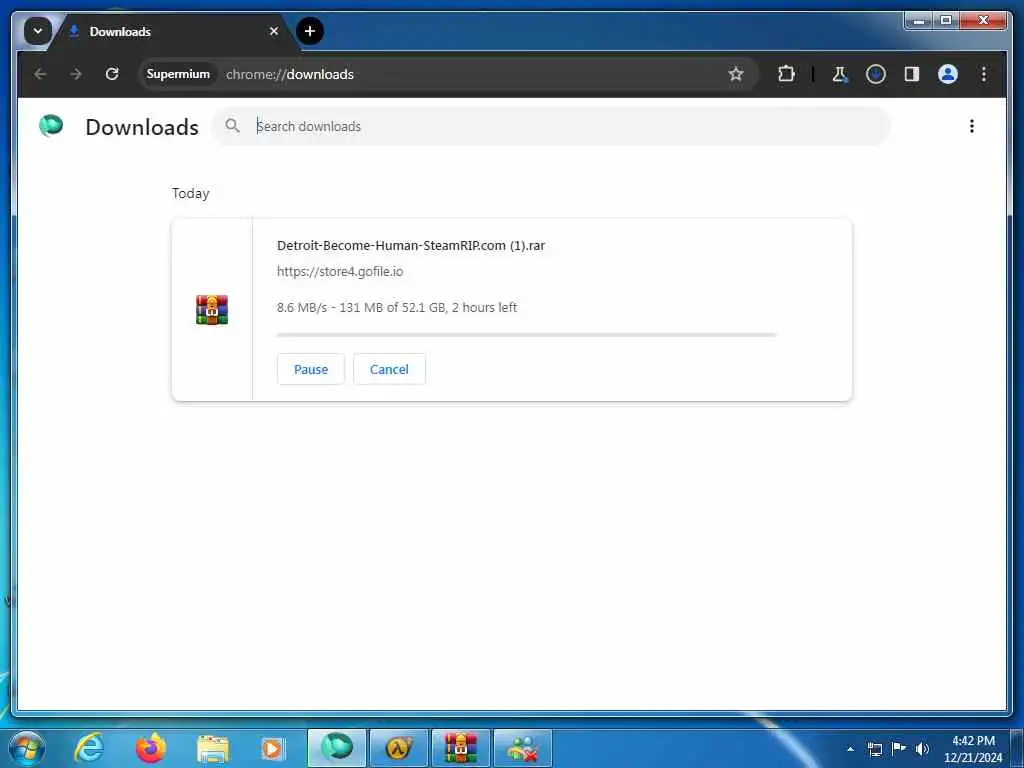Open the profile avatar menu

point(947,74)
